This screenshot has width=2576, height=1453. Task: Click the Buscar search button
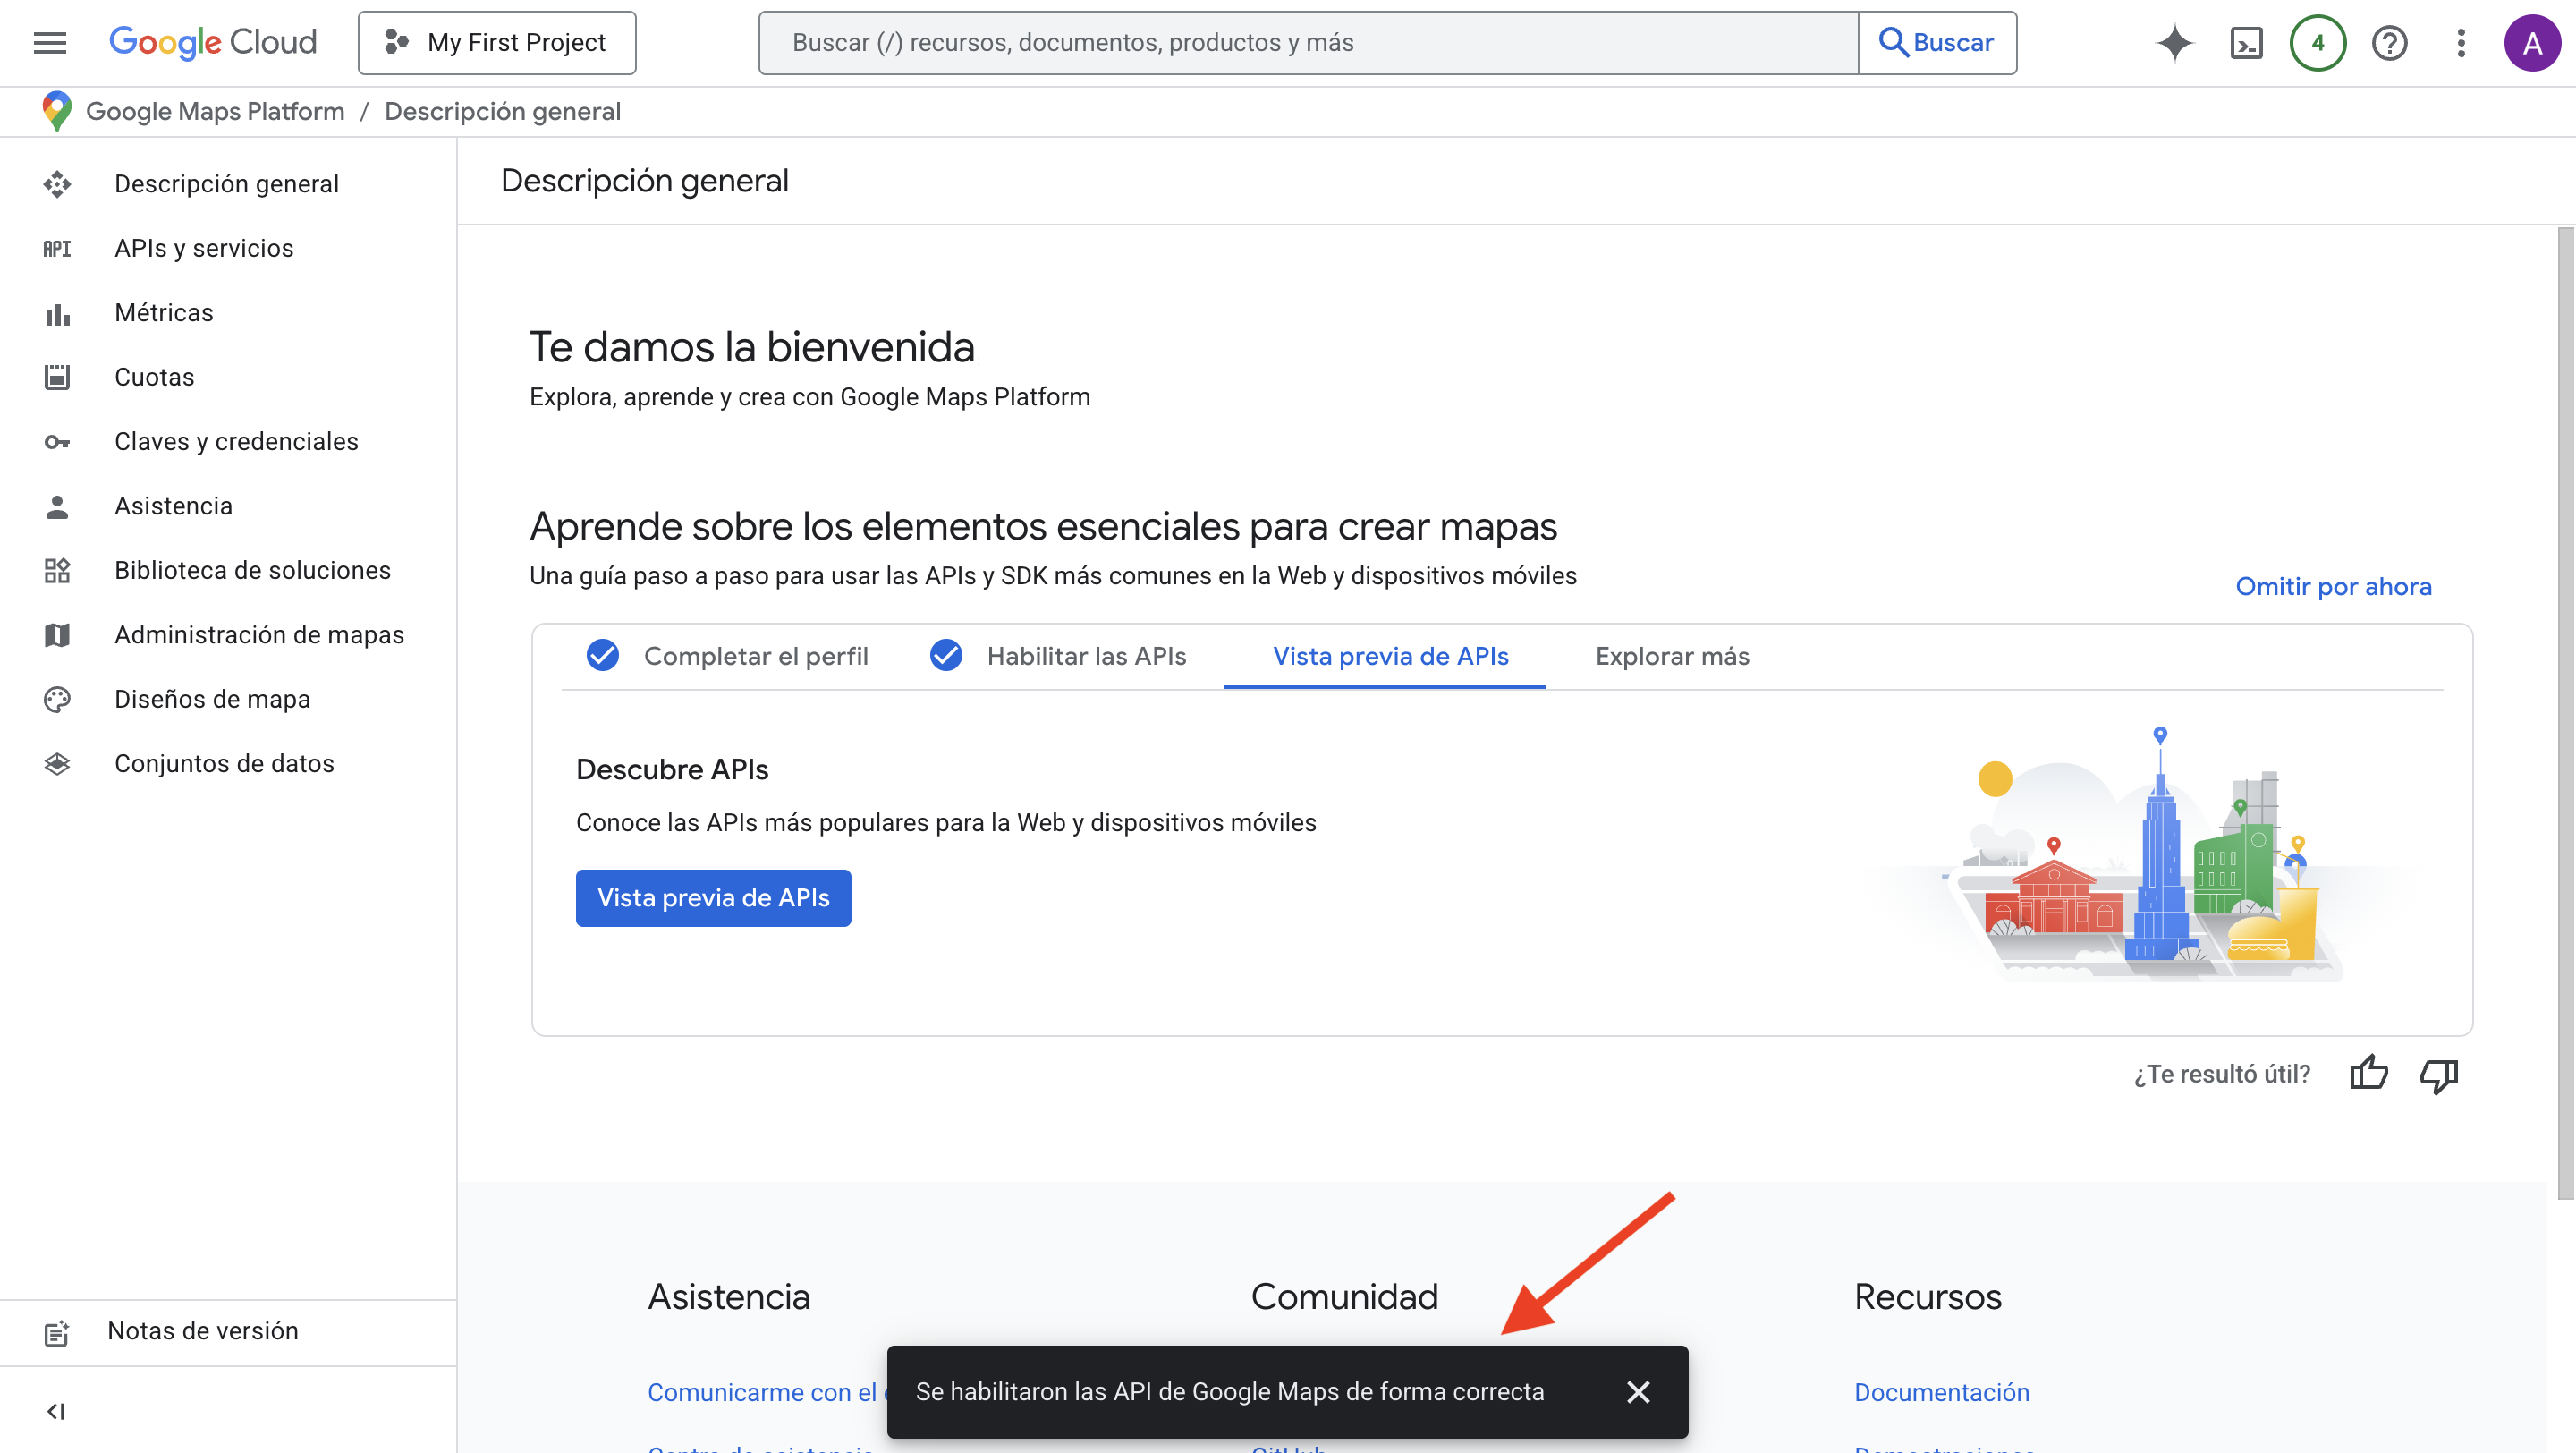point(1937,43)
